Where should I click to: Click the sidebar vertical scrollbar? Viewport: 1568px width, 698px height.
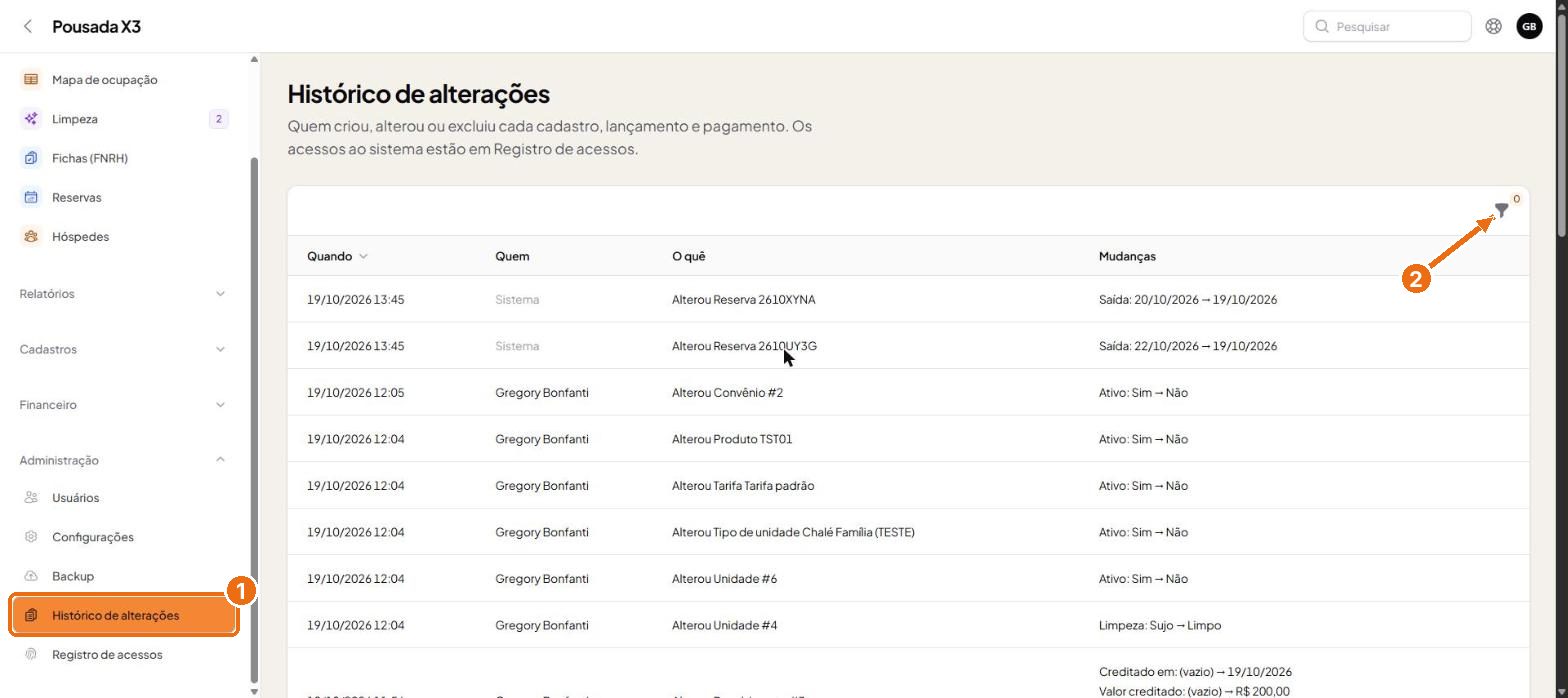click(x=254, y=420)
